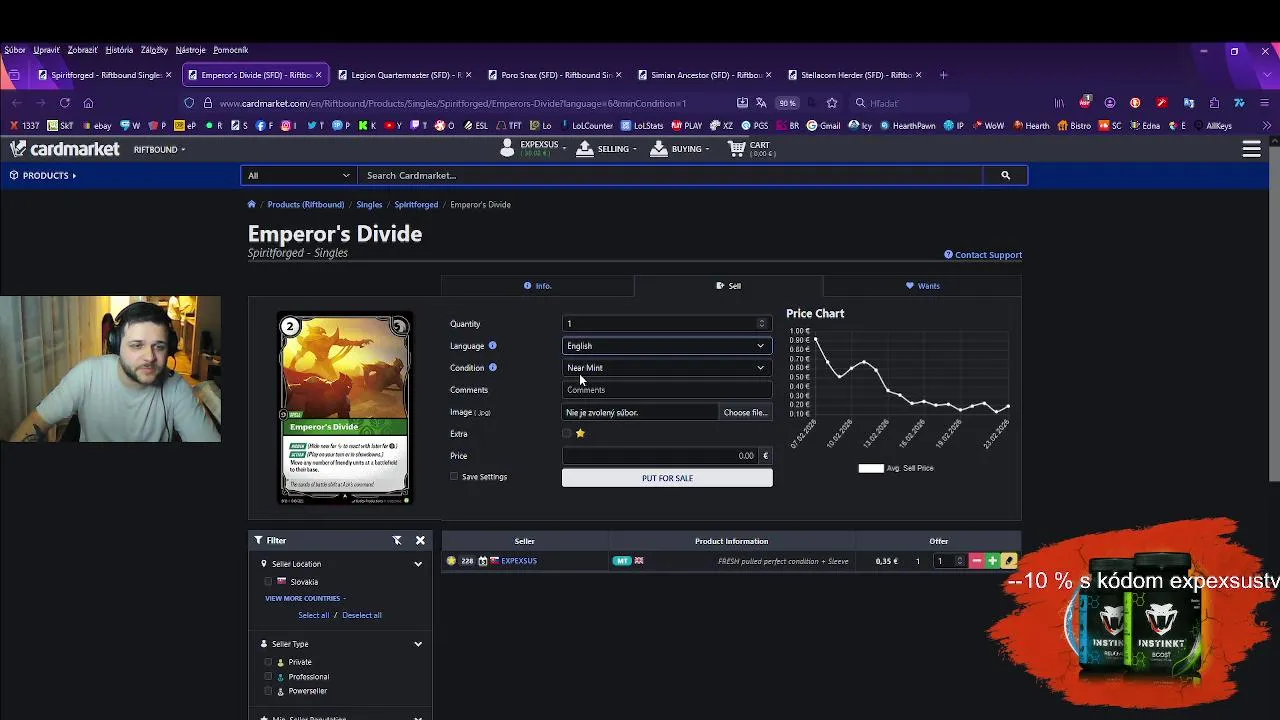This screenshot has width=1280, height=720.
Task: Click Choose file for image upload
Action: click(x=745, y=412)
